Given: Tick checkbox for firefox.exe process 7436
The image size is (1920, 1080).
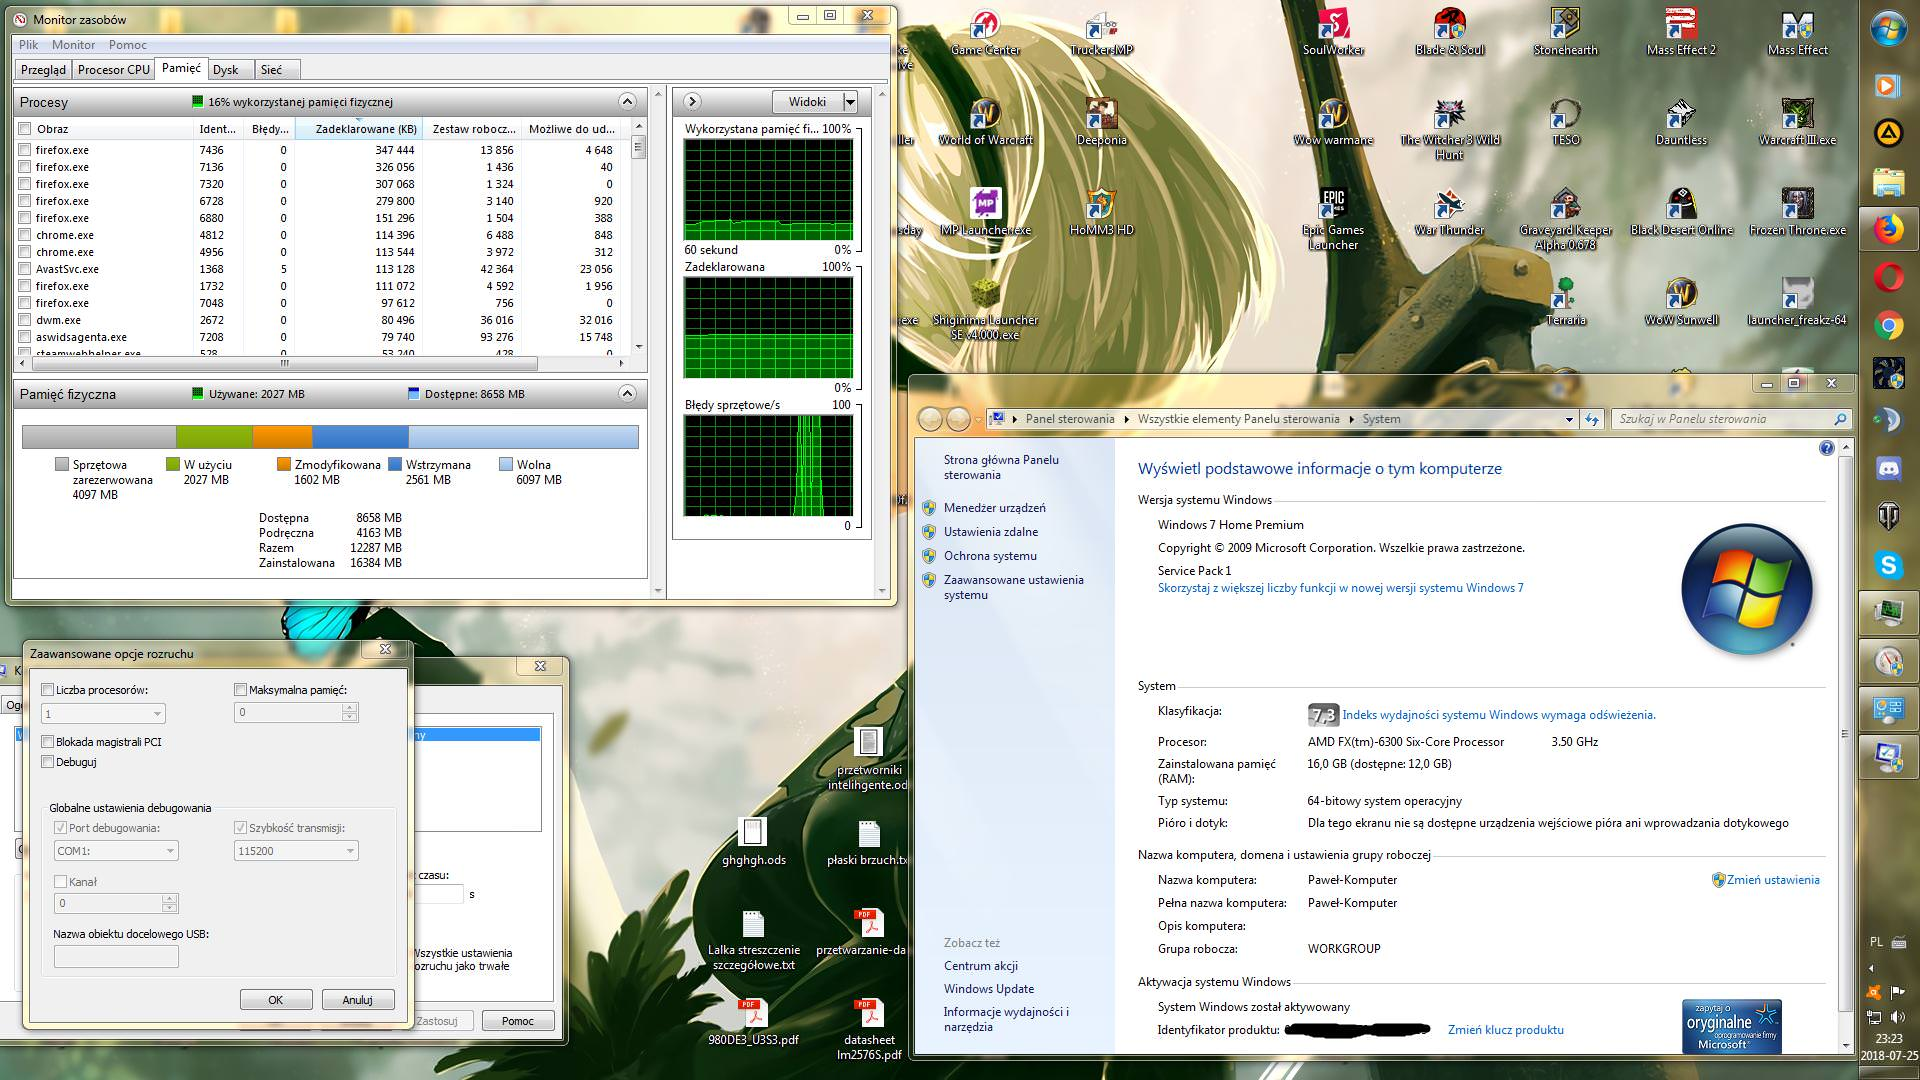Looking at the screenshot, I should click(25, 150).
